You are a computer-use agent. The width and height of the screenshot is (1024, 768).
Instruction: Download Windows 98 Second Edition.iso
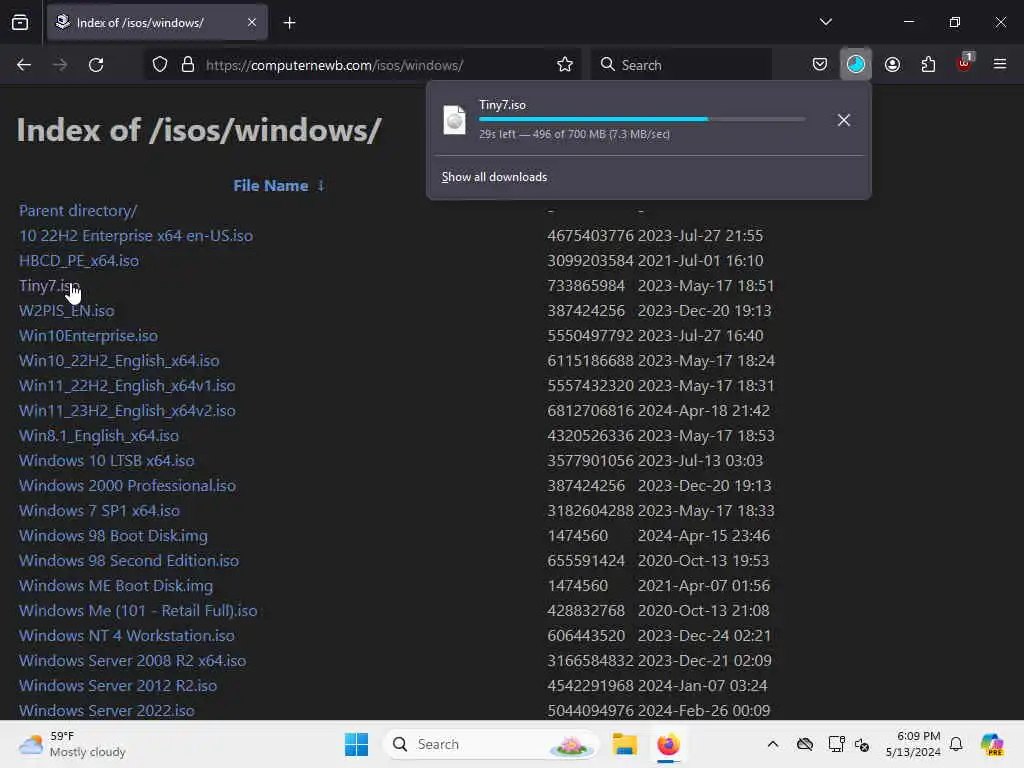tap(129, 560)
